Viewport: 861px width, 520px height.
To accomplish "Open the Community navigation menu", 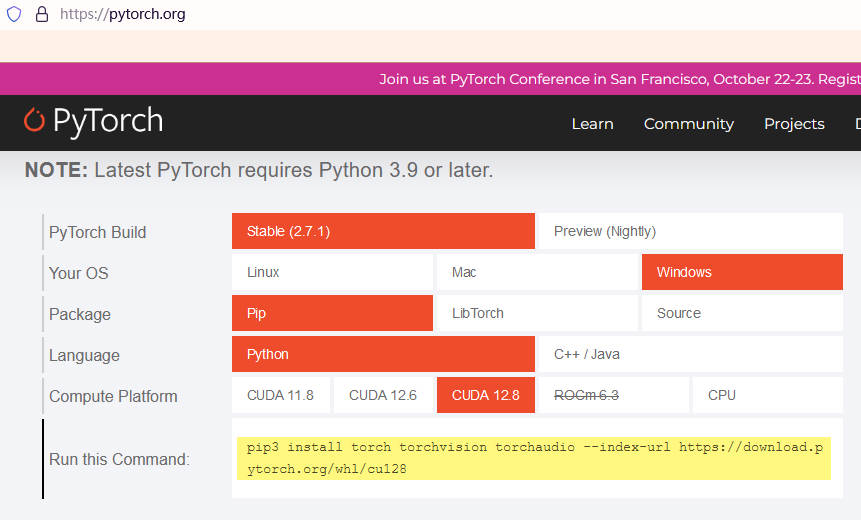I will coord(689,124).
